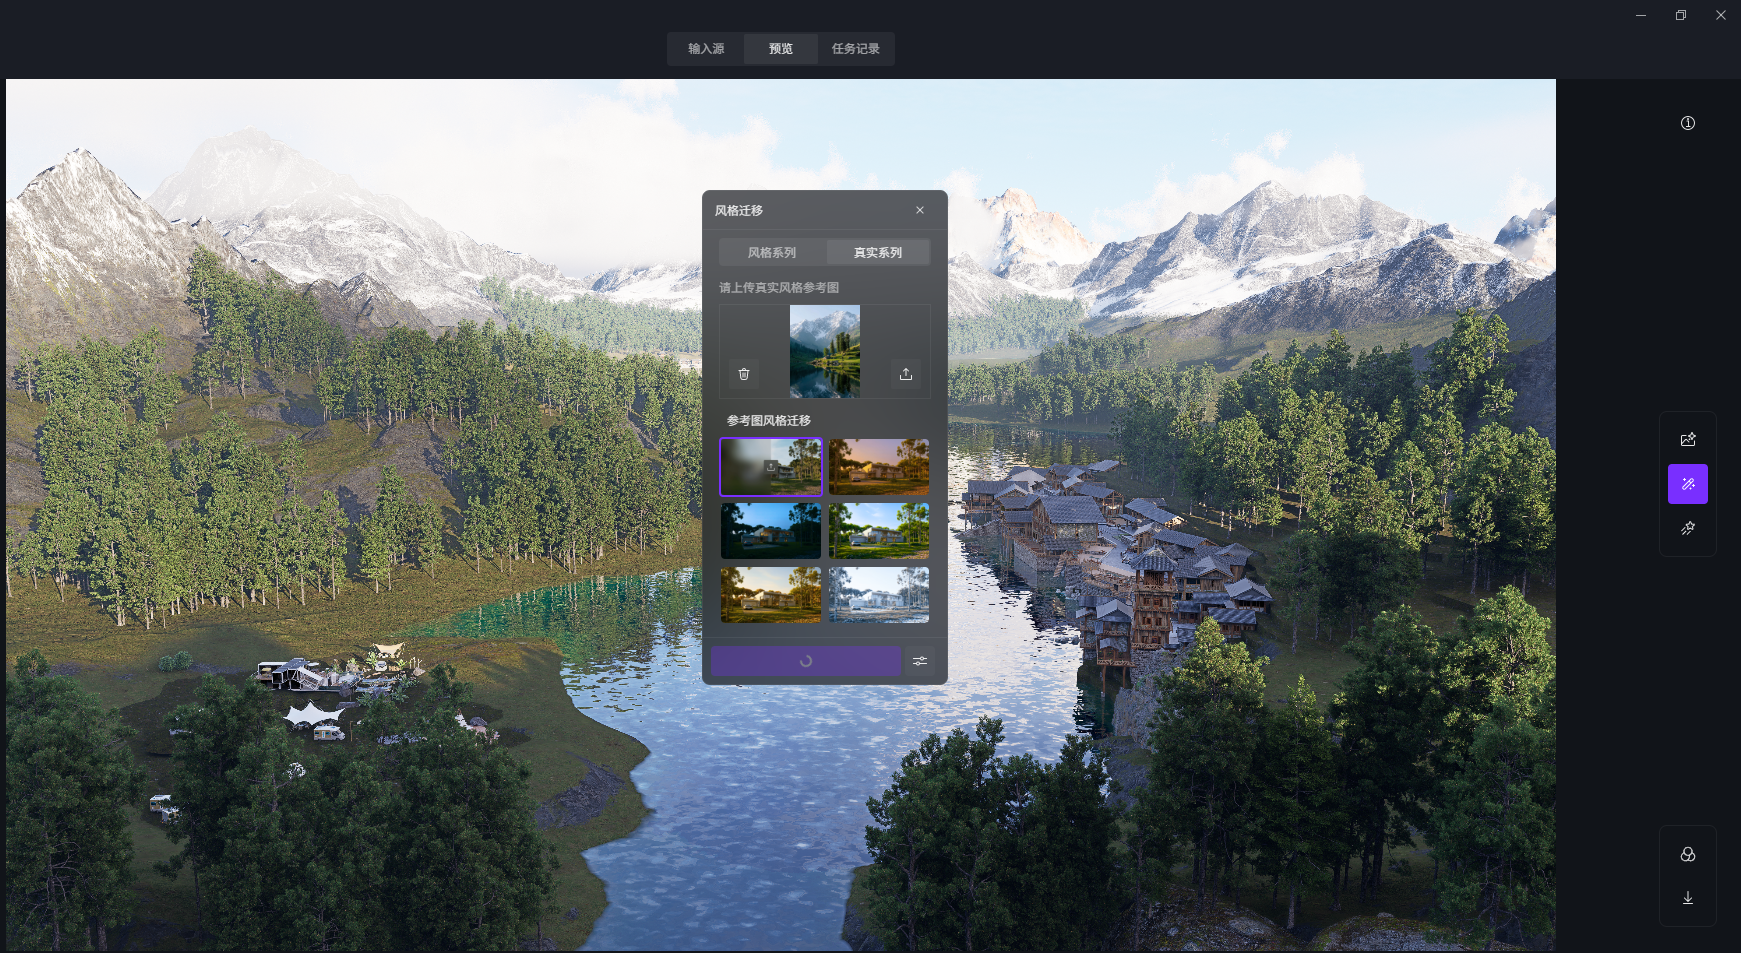Image resolution: width=1741 pixels, height=953 pixels.
Task: Toggle the purple magic wand style tool
Action: tap(1688, 484)
